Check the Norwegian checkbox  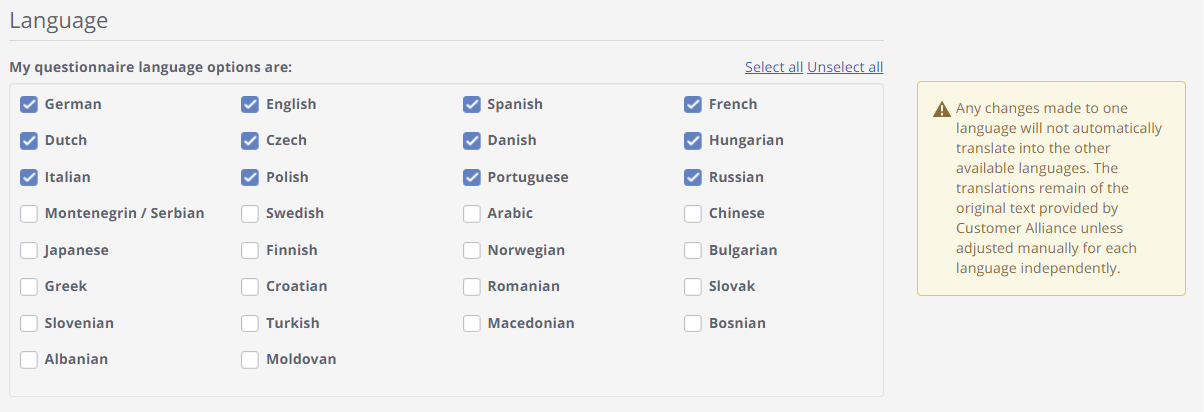472,250
